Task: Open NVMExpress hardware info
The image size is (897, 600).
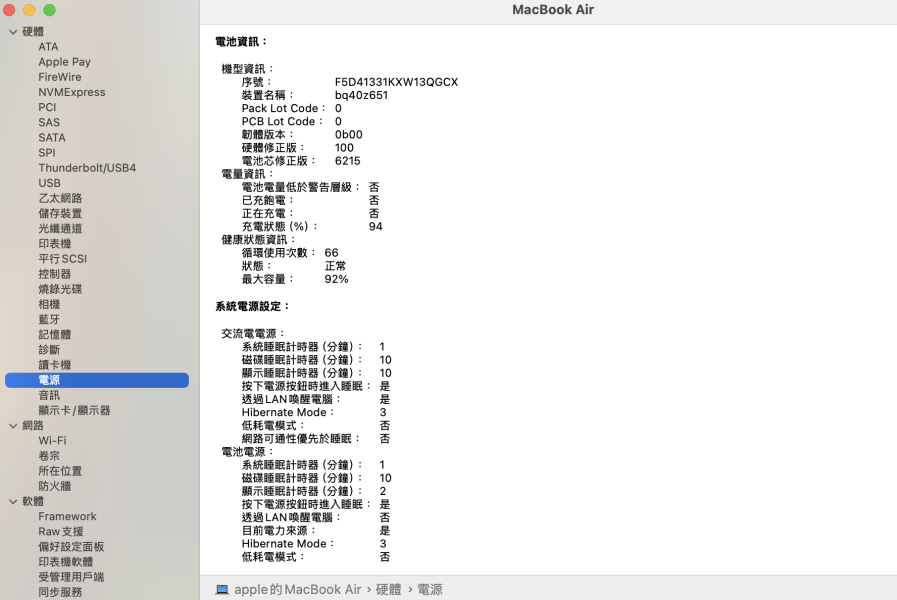Action: pyautogui.click(x=72, y=92)
